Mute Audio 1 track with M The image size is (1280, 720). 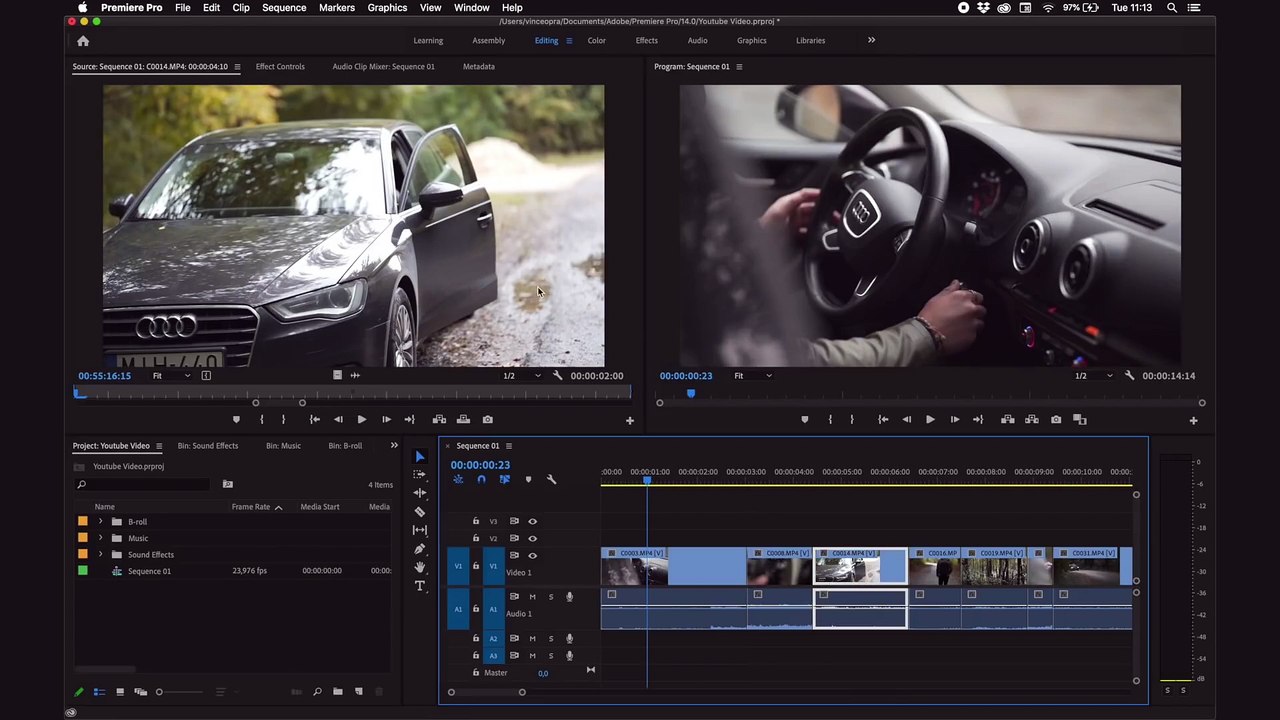click(x=532, y=597)
